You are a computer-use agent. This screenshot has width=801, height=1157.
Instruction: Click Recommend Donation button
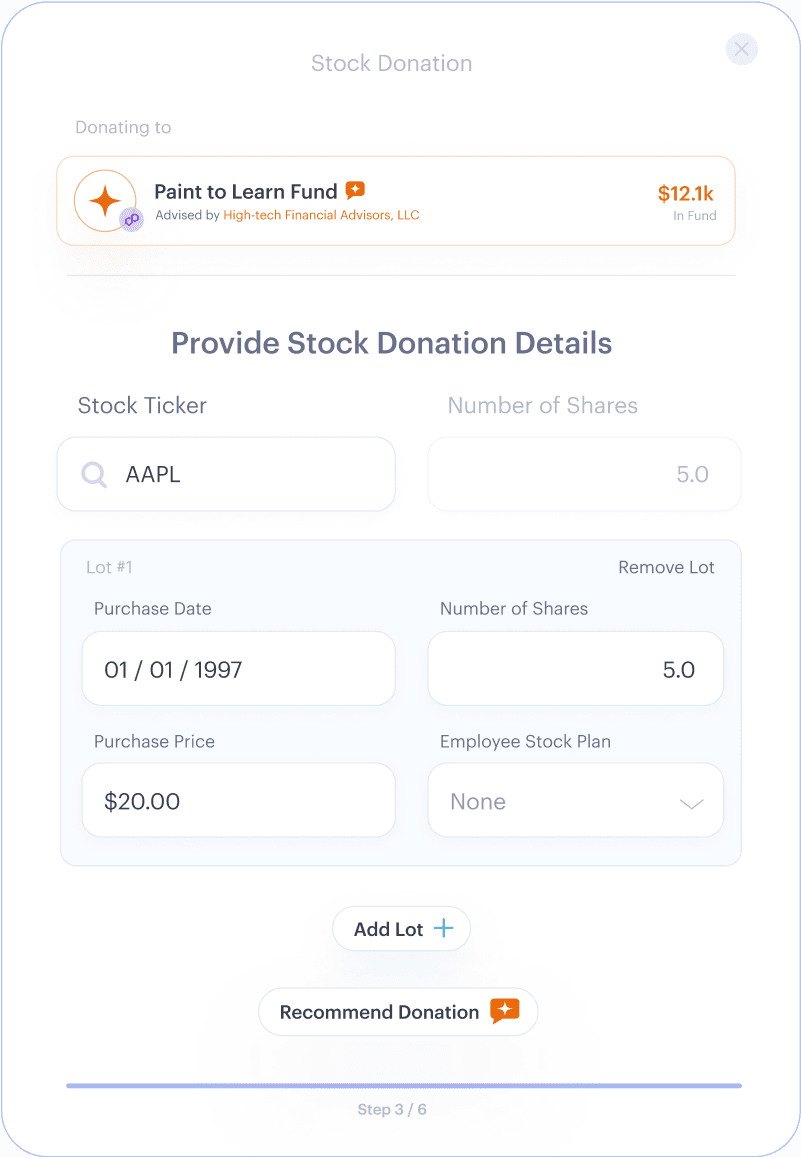coord(380,1012)
